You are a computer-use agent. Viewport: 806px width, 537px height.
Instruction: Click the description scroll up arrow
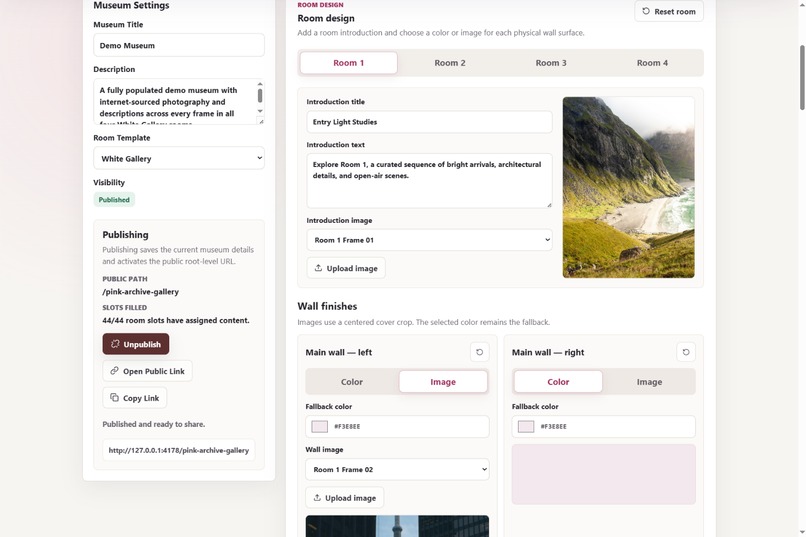260,84
